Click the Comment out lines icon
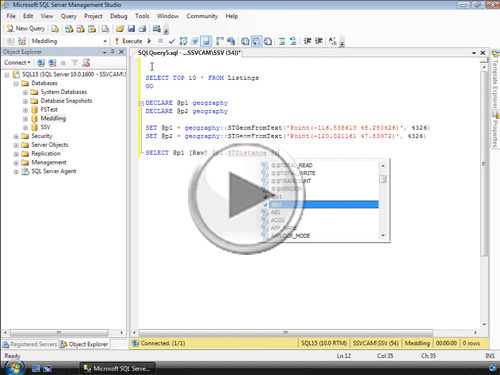 tap(282, 41)
